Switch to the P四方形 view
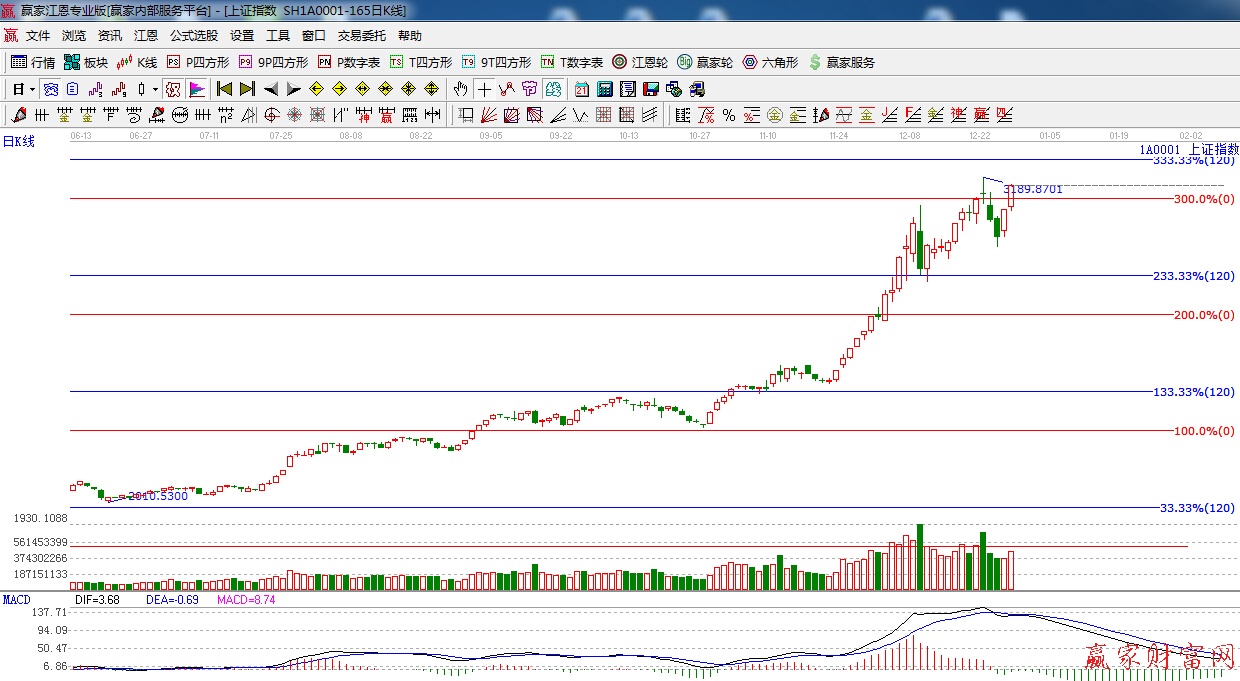 pos(198,62)
